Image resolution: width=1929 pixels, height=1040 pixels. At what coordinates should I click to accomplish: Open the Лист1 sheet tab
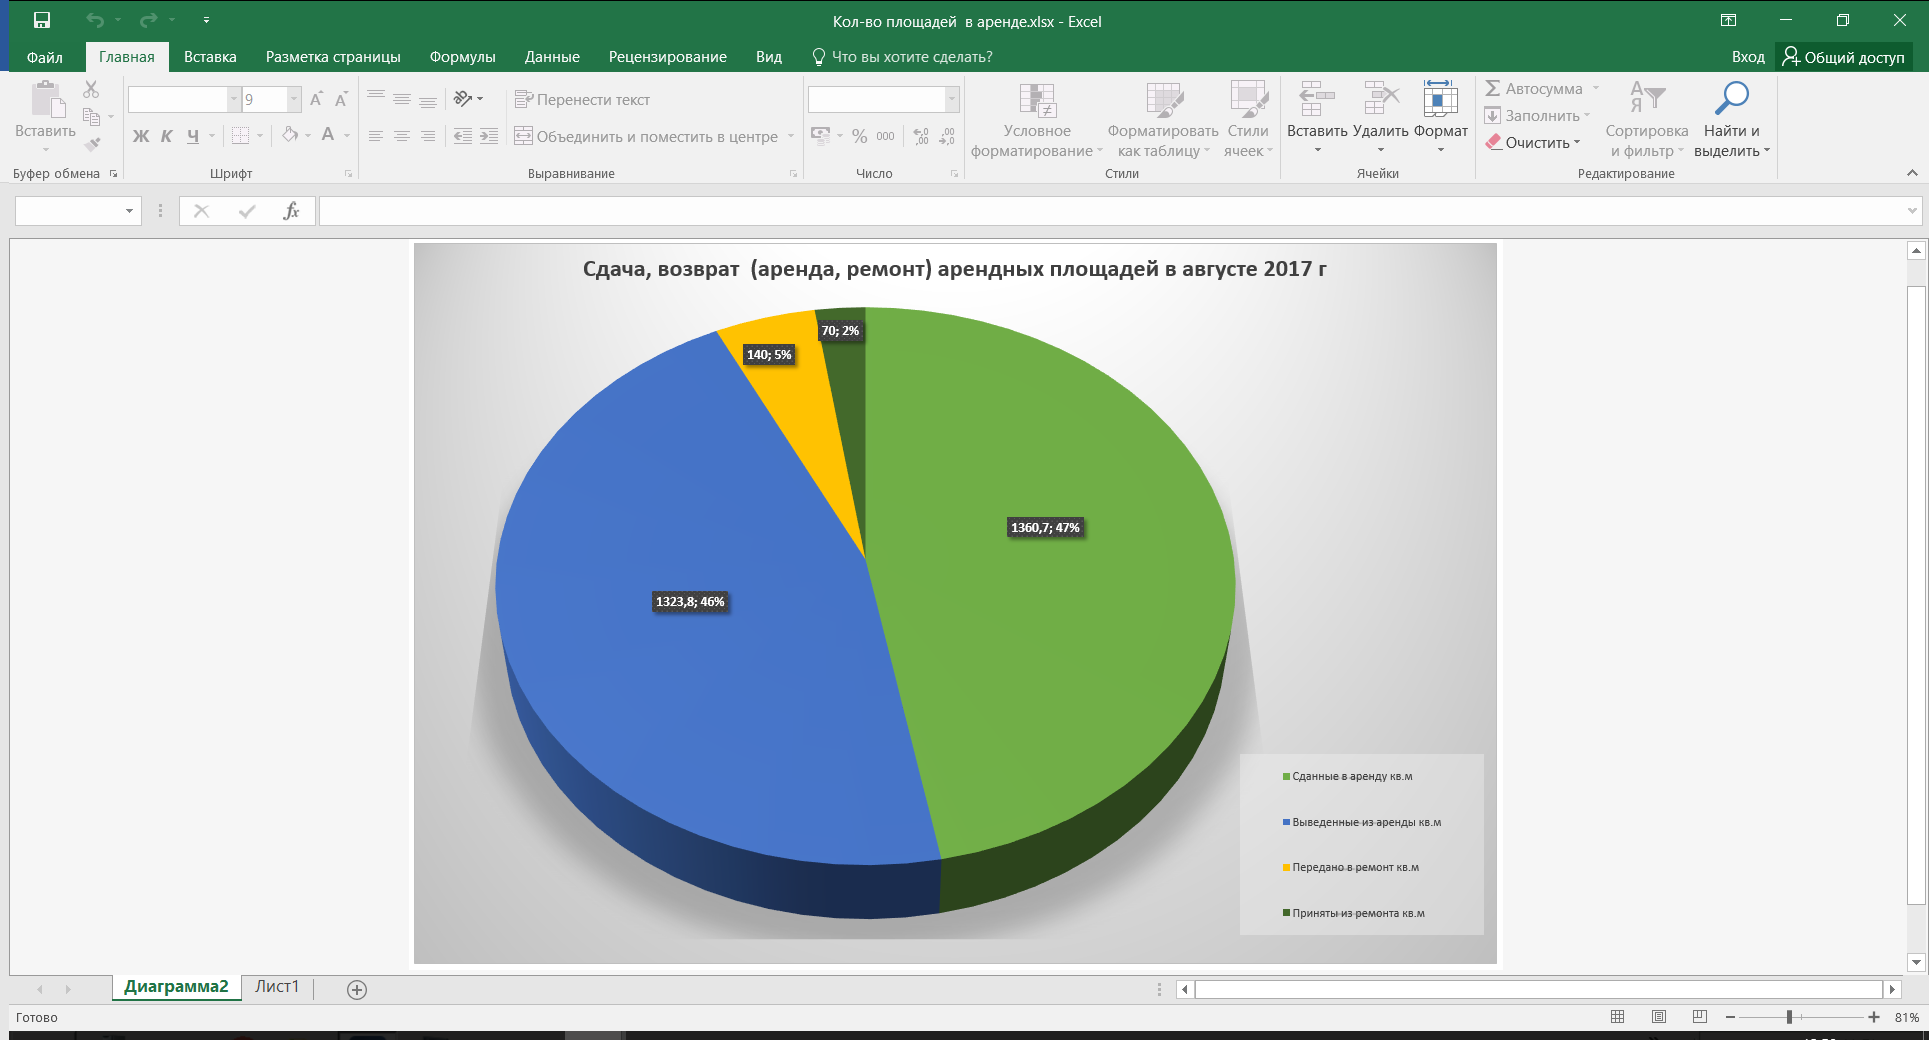coord(277,987)
